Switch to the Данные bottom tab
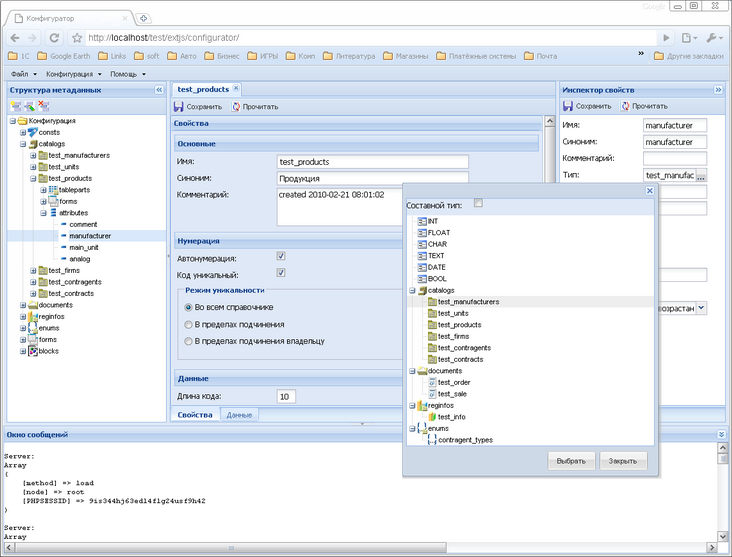 pyautogui.click(x=239, y=414)
